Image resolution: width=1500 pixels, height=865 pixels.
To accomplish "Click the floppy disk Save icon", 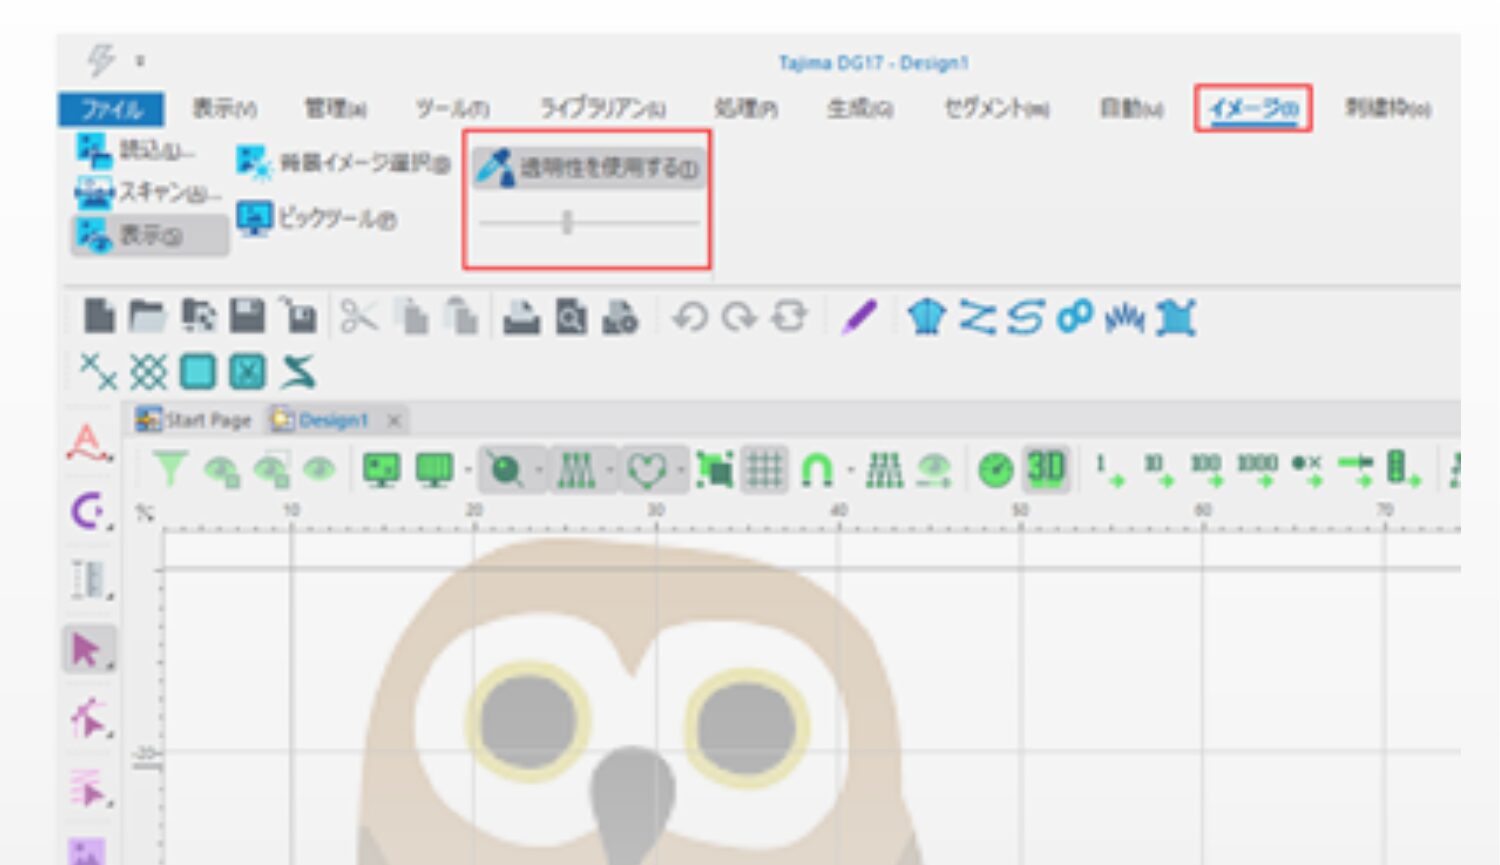I will coord(247,317).
